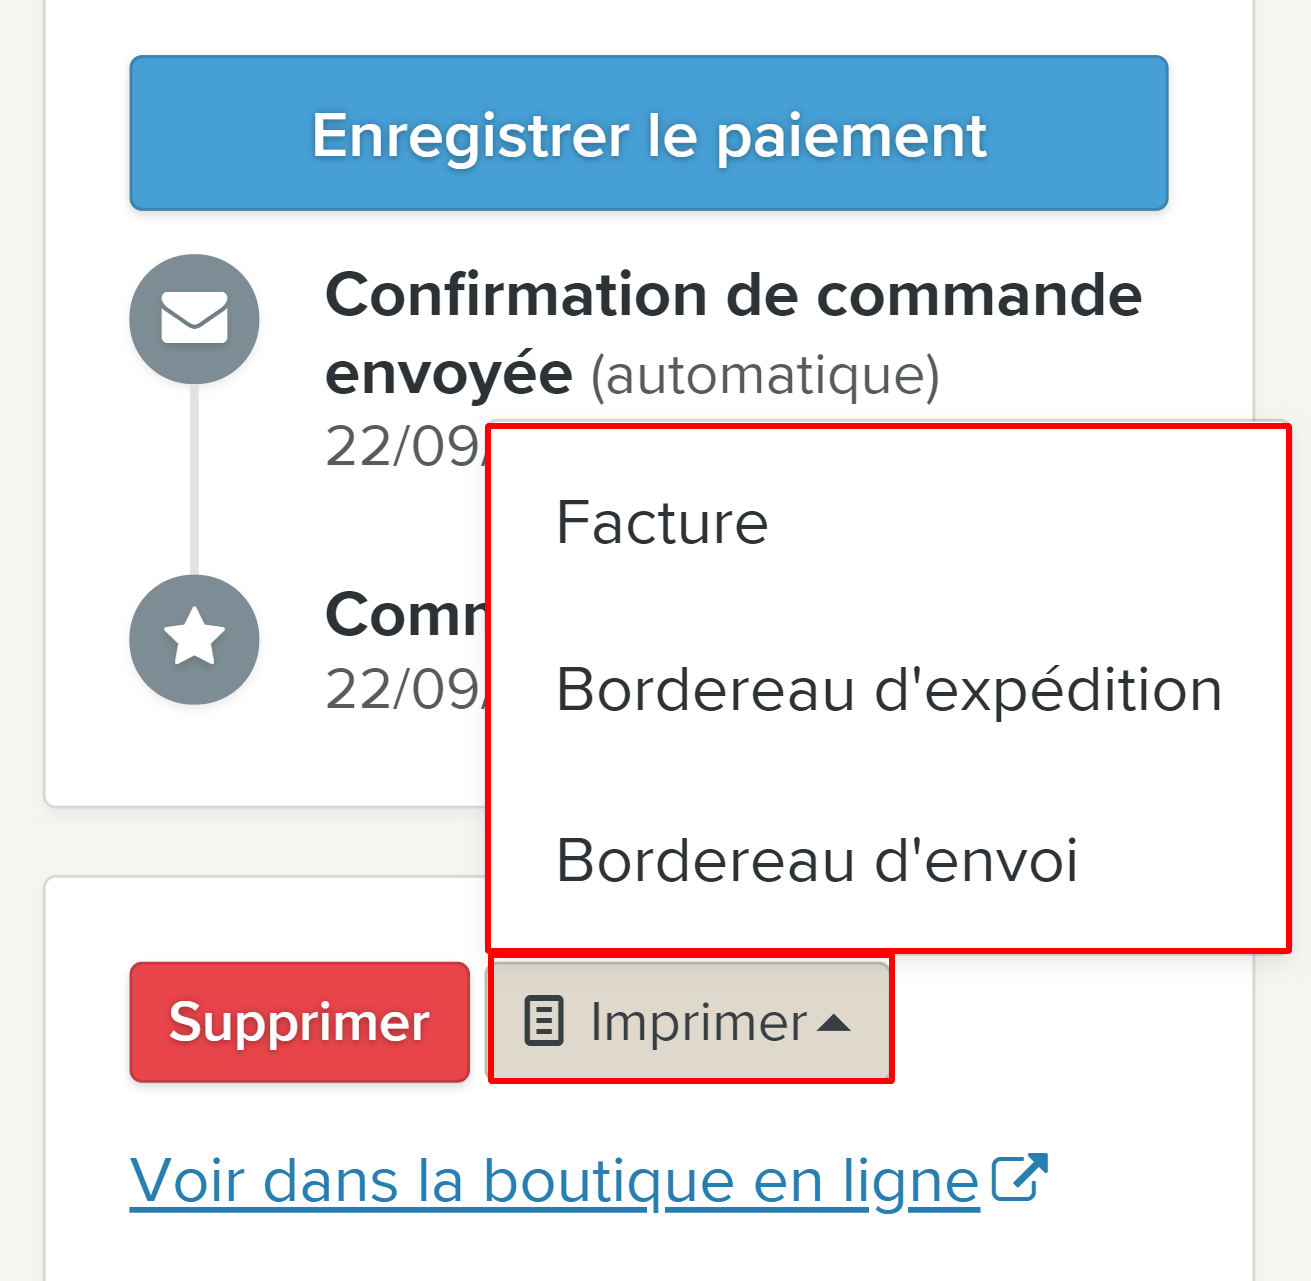Viewport: 1311px width, 1281px height.
Task: Select Facture from the print menu
Action: pos(662,522)
